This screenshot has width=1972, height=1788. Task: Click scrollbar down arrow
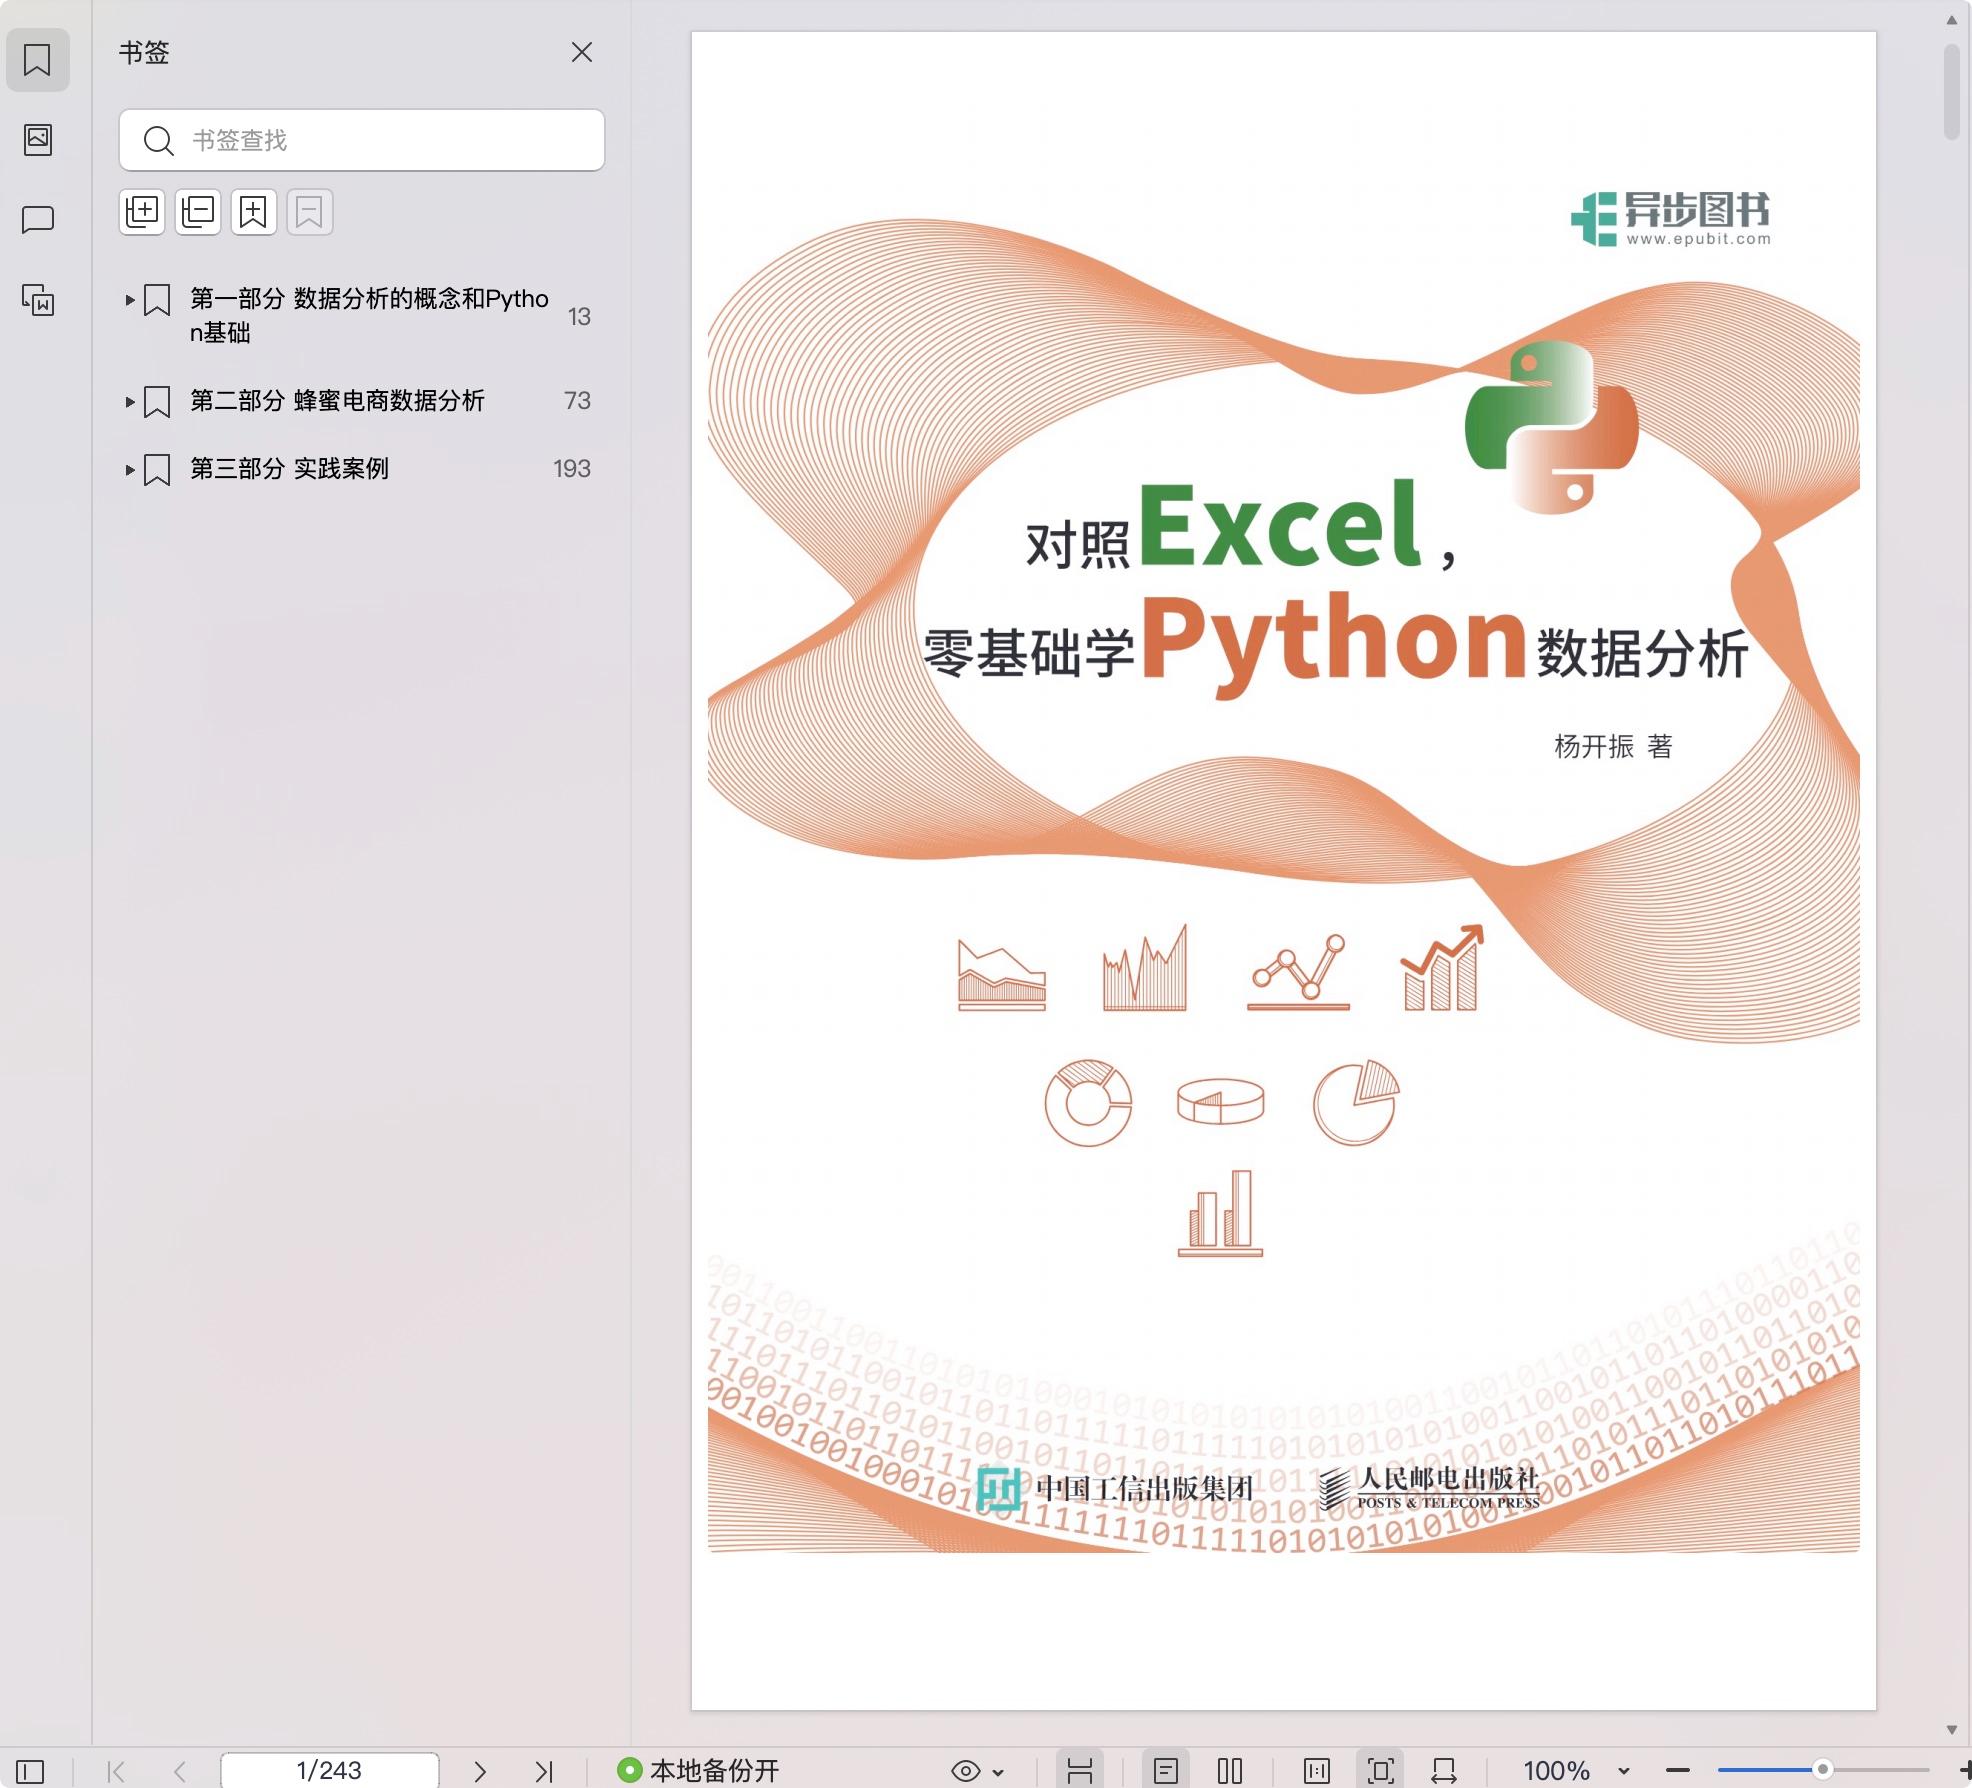(x=1952, y=1730)
